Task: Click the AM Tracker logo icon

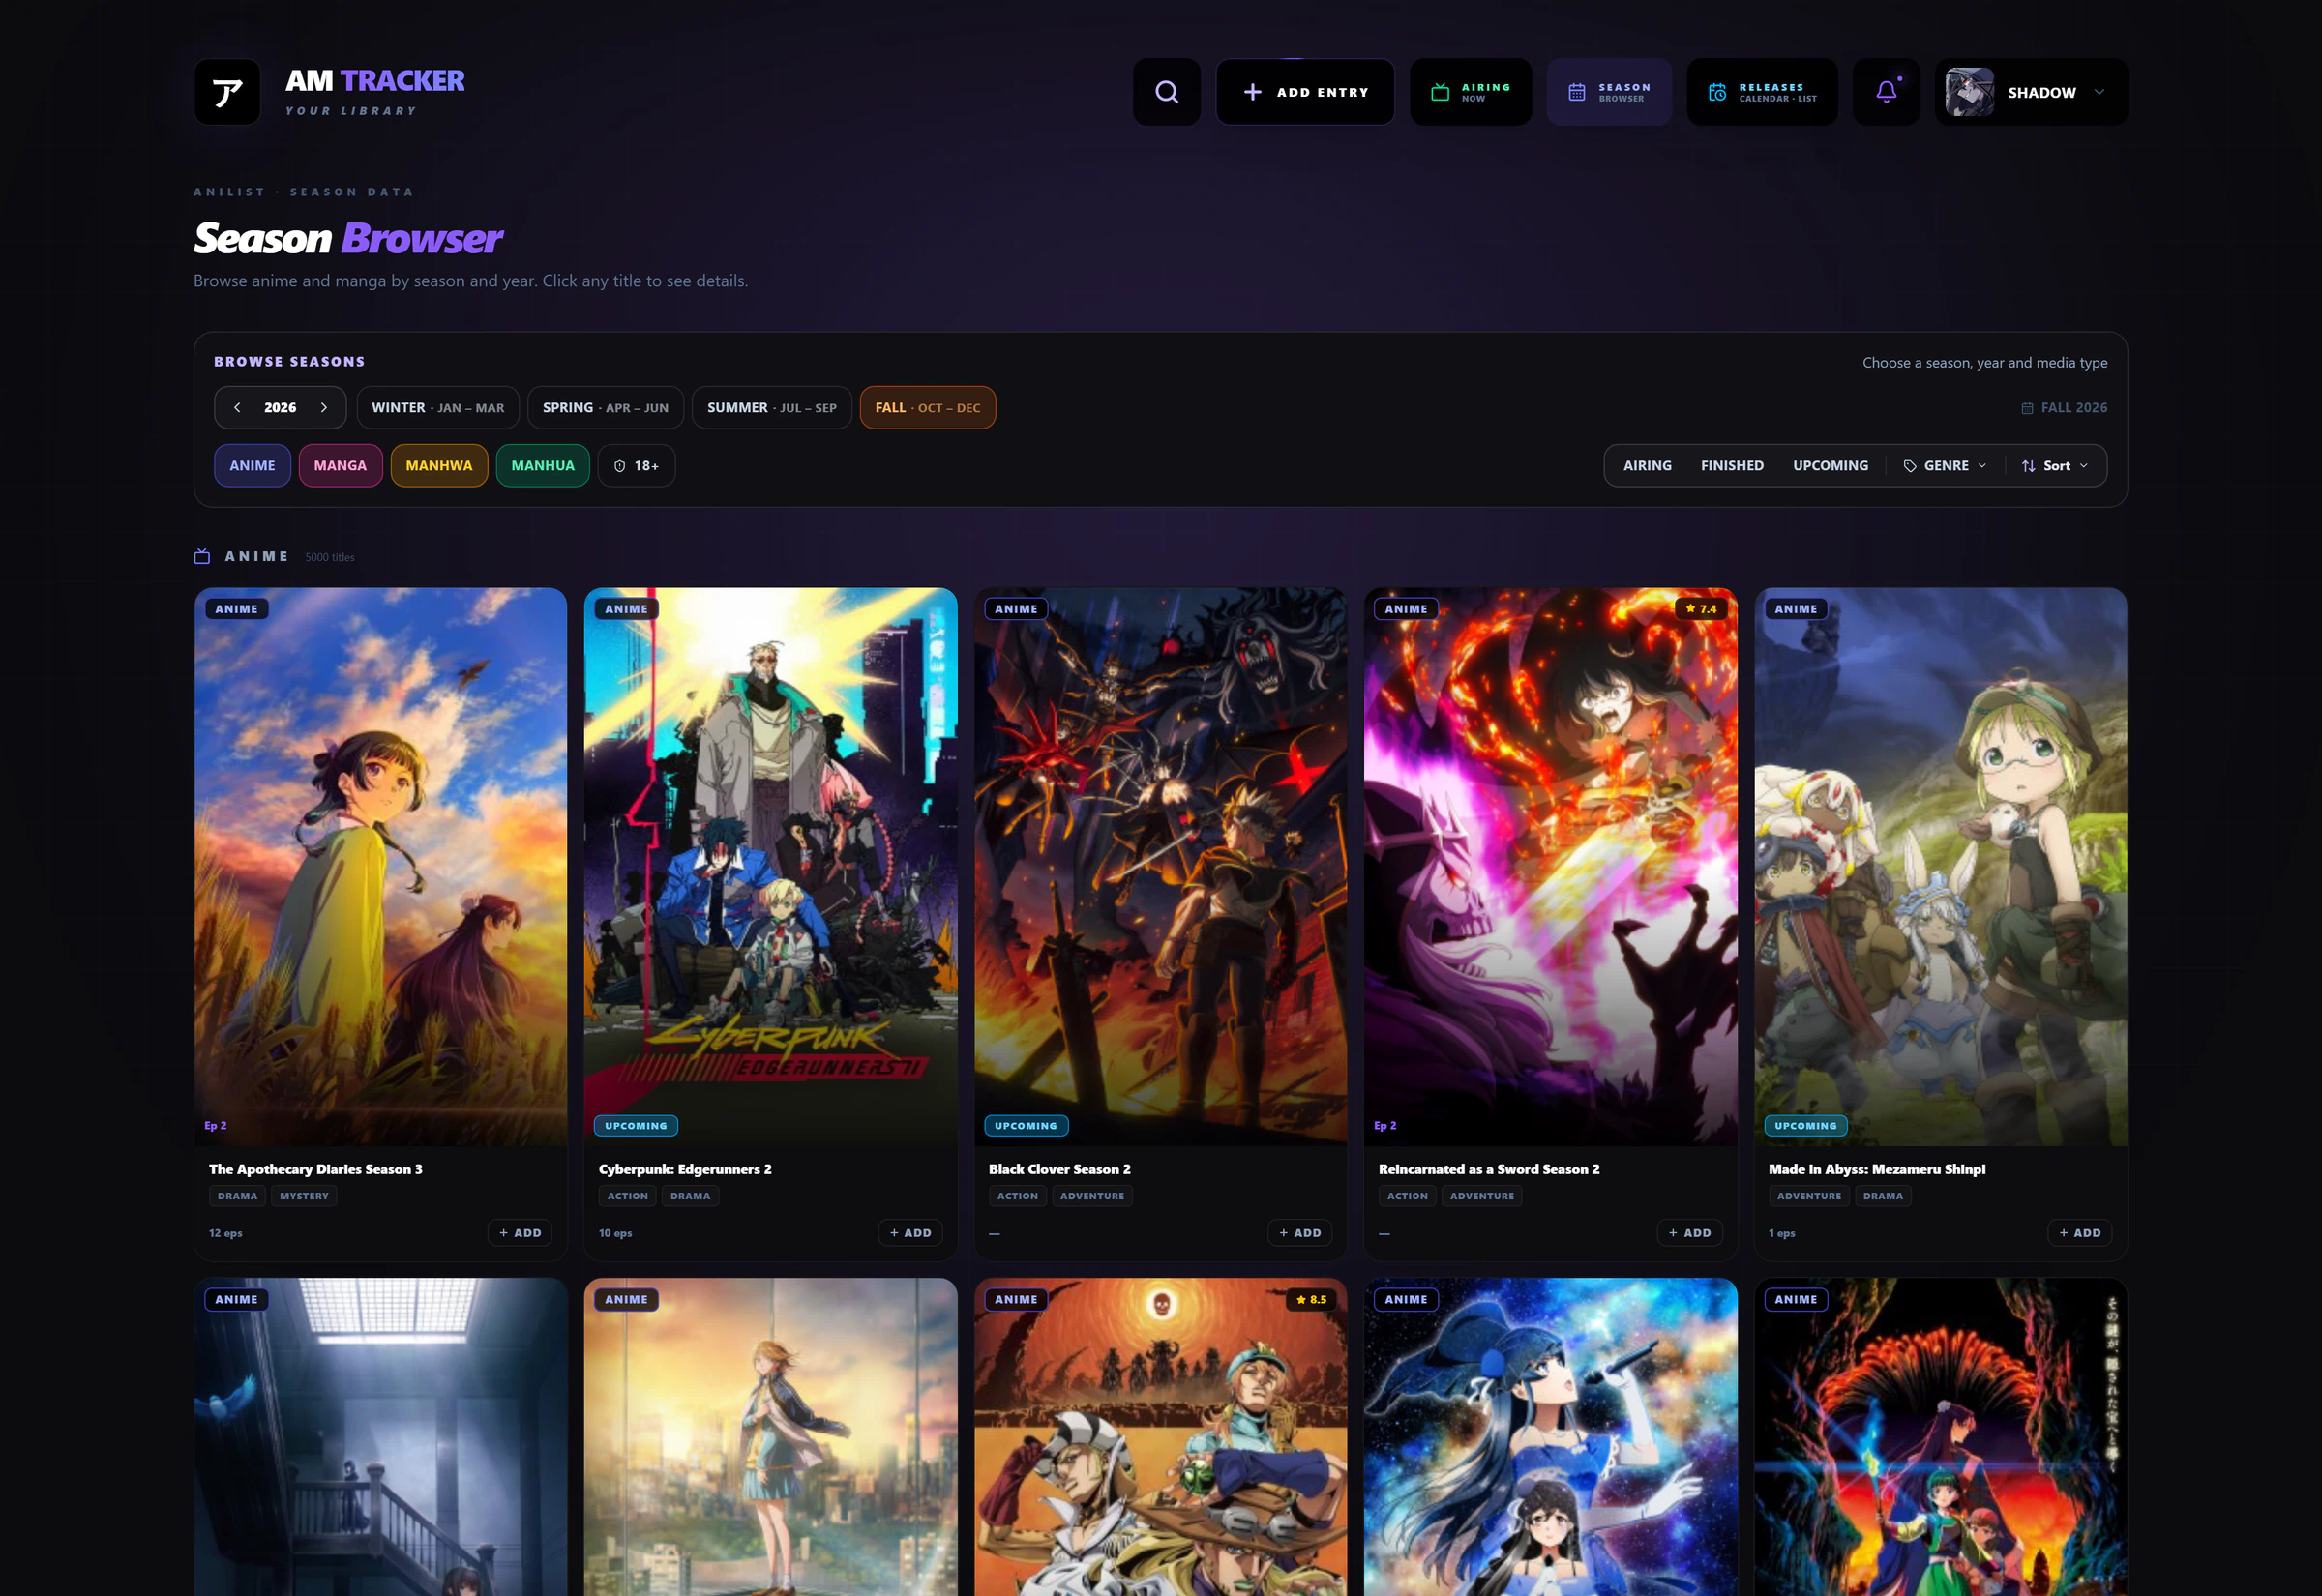Action: [227, 92]
